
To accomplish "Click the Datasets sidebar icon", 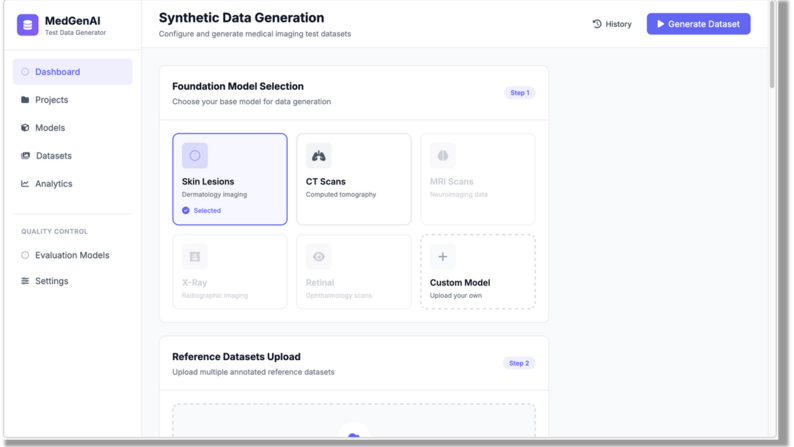I will [25, 156].
